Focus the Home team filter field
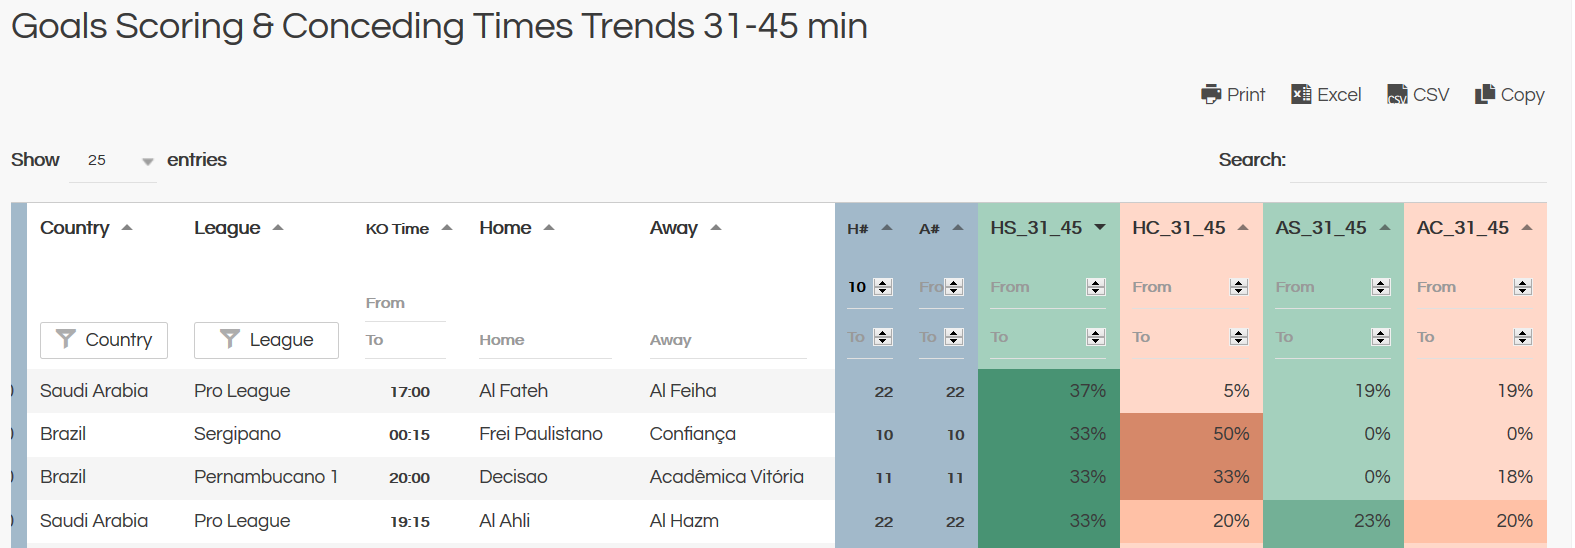 pyautogui.click(x=544, y=340)
